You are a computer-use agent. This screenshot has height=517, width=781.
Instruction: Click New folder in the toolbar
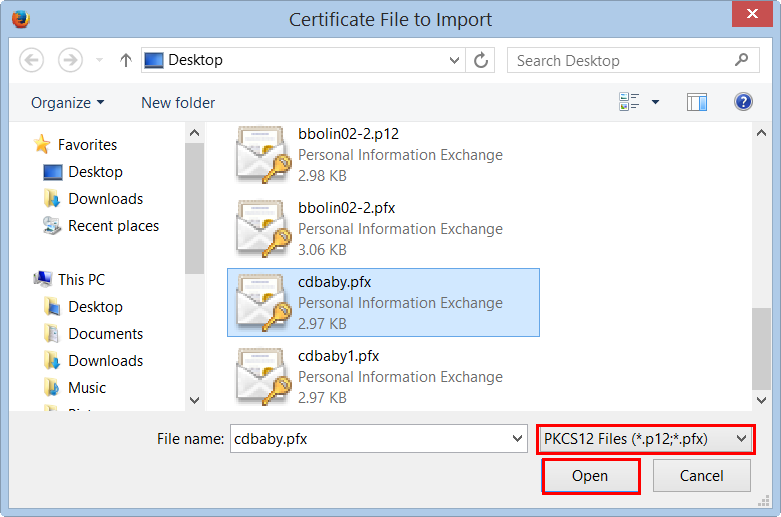(178, 102)
